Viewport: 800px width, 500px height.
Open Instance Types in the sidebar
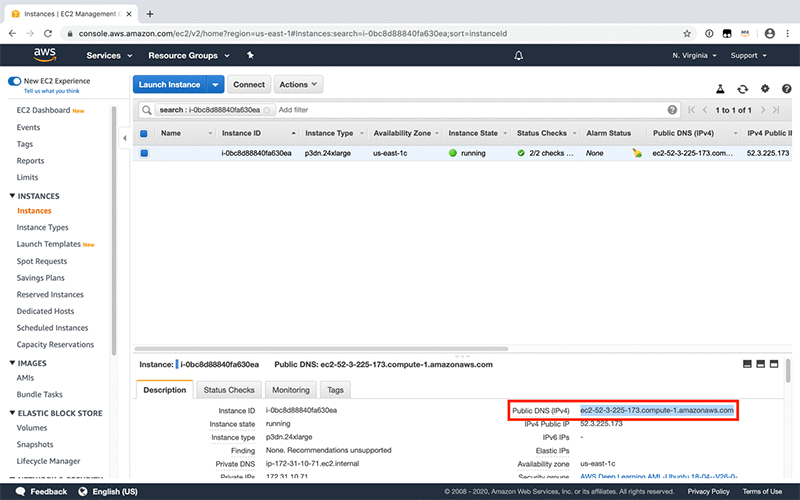42,227
